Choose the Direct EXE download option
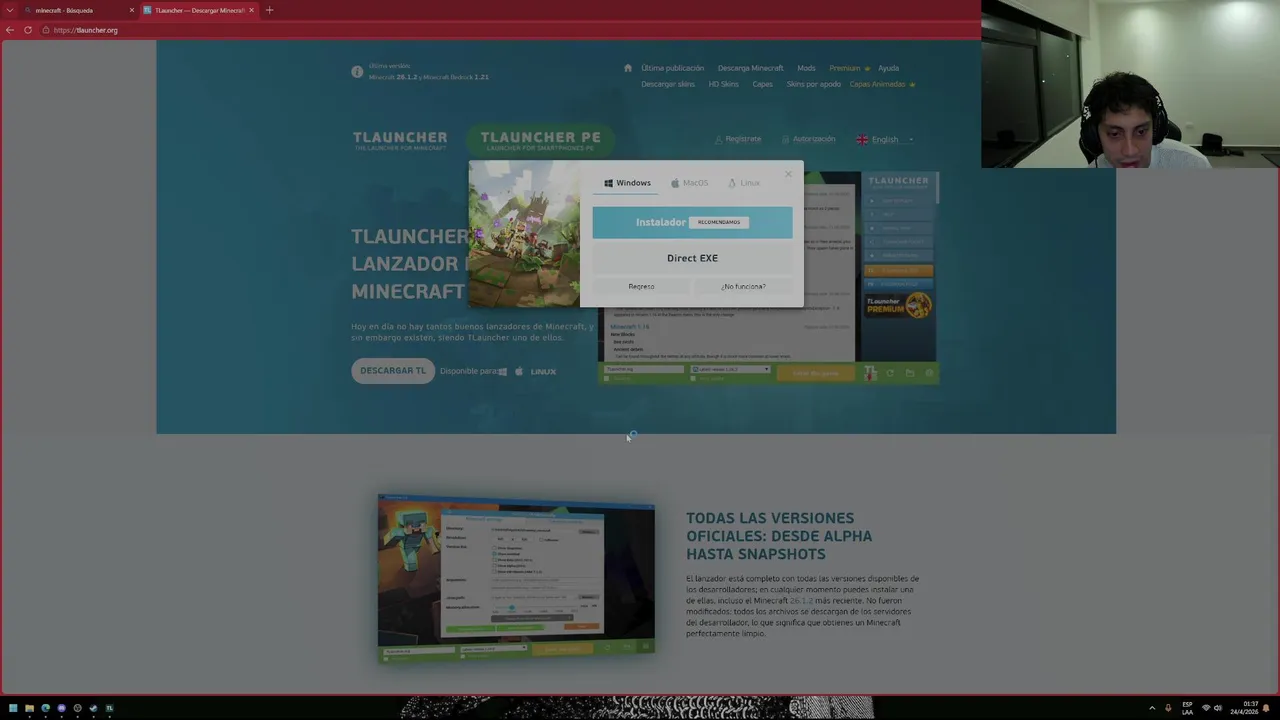The width and height of the screenshot is (1280, 720). click(692, 258)
